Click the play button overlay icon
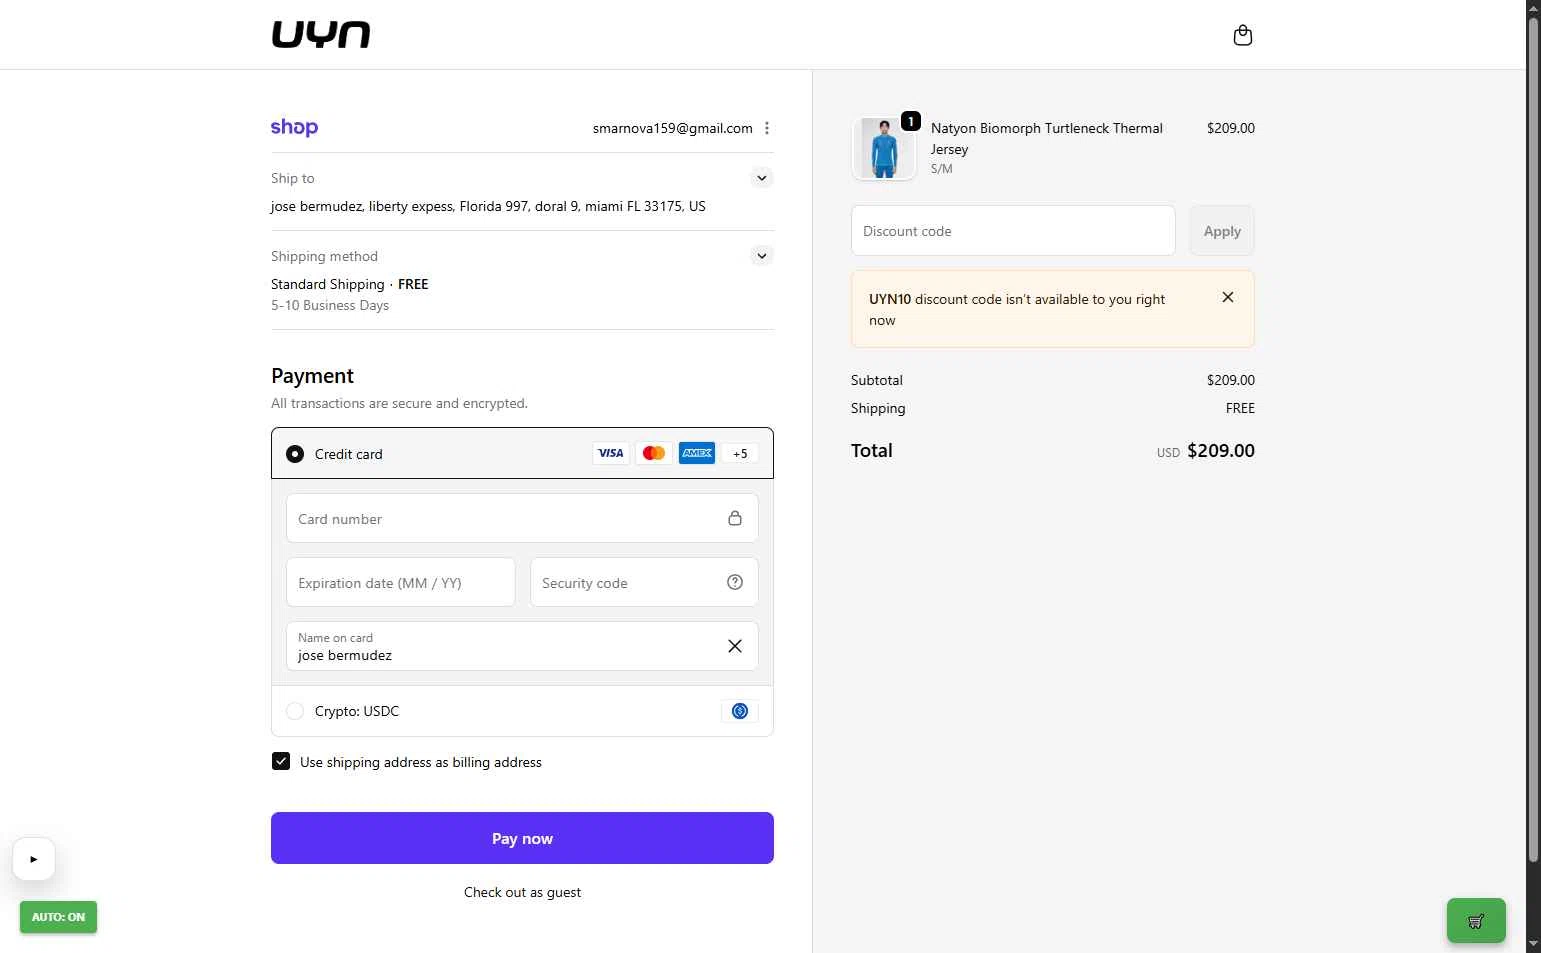1541x953 pixels. 34,859
